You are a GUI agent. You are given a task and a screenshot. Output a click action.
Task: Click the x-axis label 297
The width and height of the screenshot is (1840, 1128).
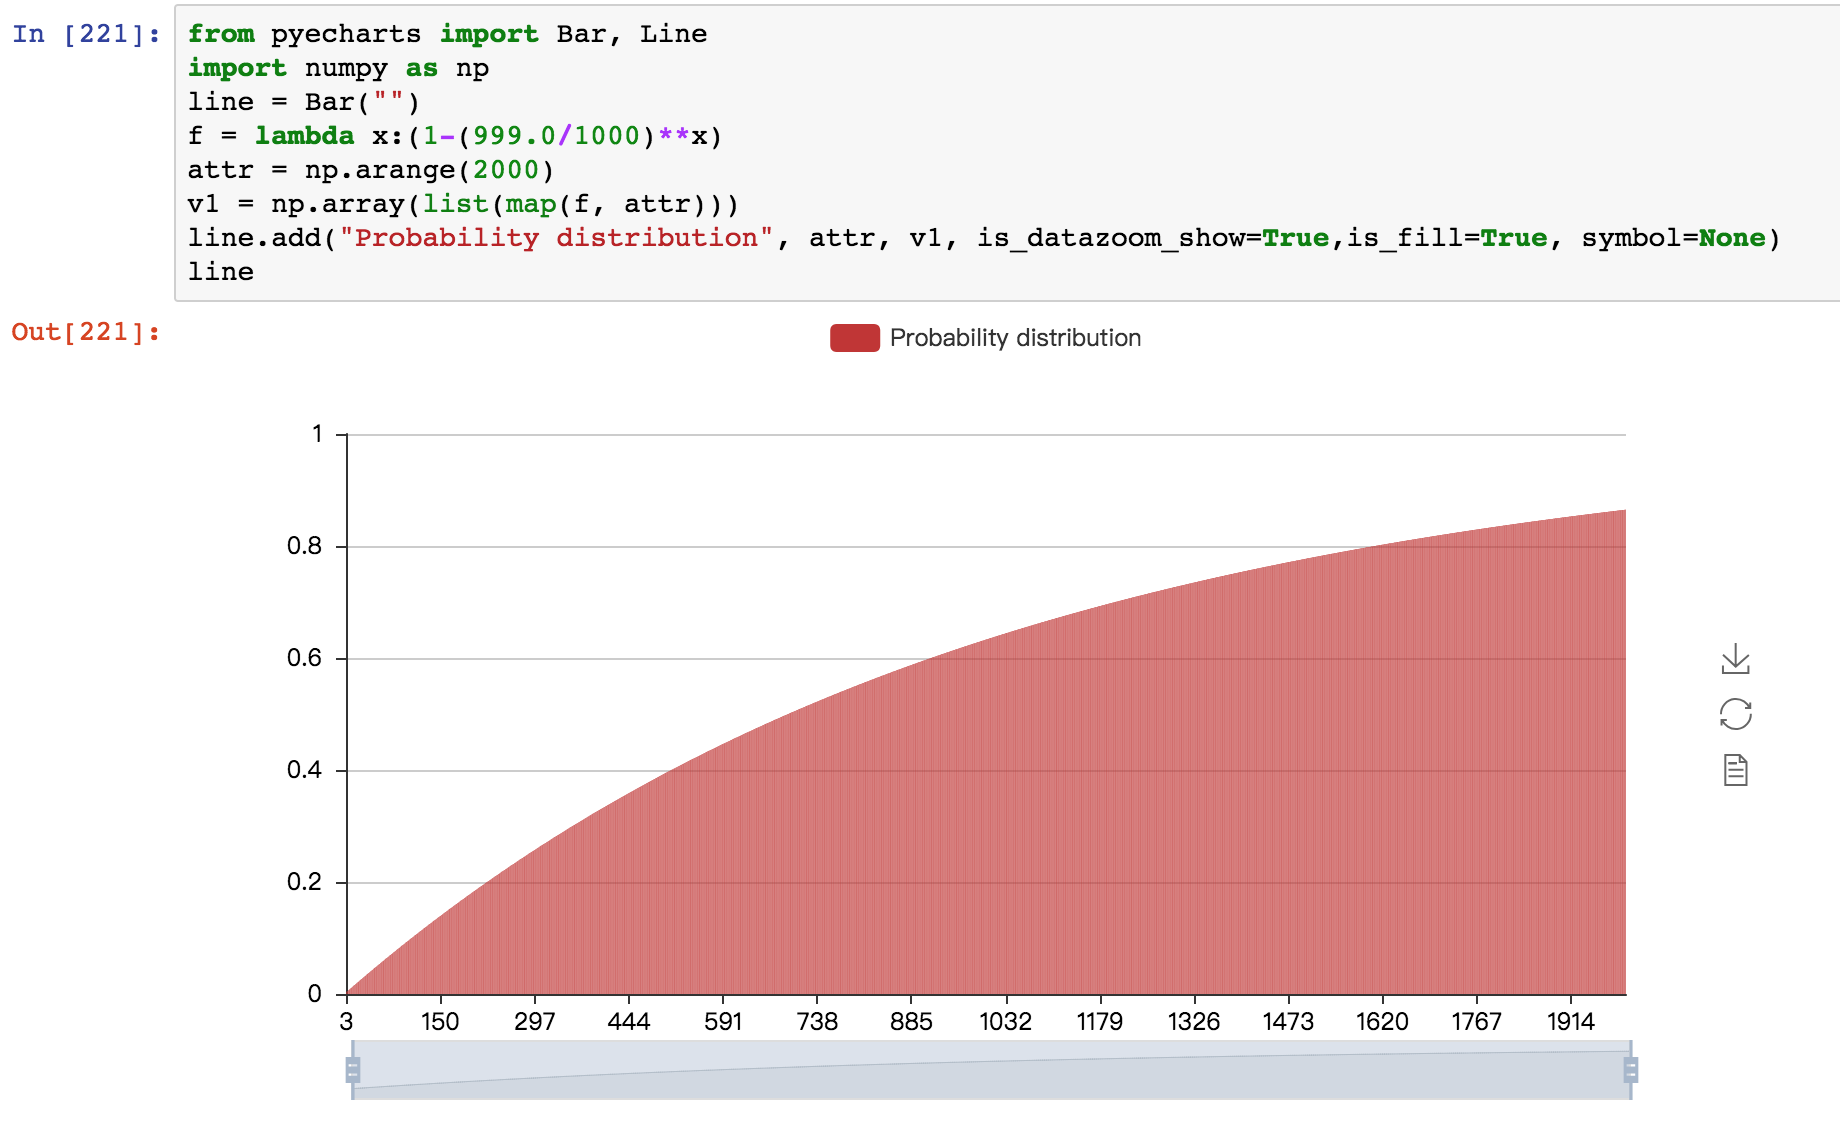tap(534, 1021)
